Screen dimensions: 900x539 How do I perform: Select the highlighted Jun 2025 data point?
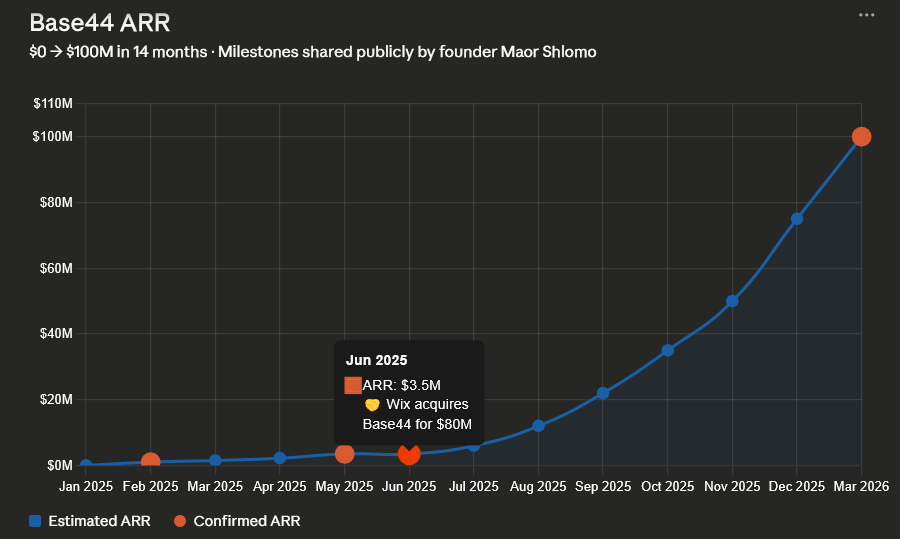(409, 453)
